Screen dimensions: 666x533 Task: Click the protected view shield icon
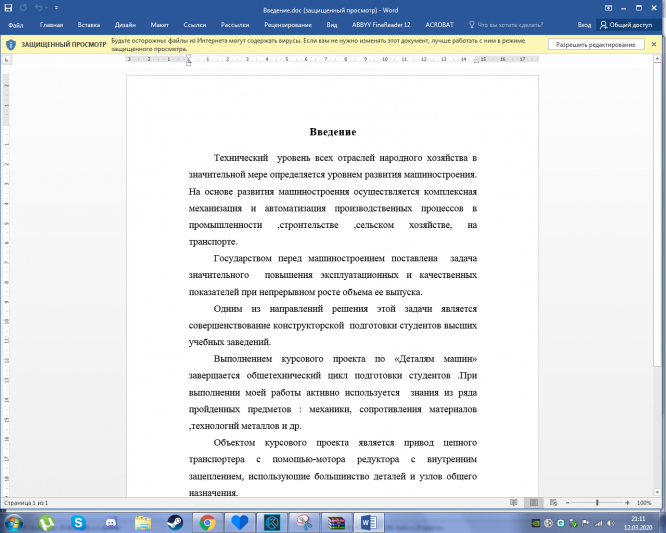(11, 45)
